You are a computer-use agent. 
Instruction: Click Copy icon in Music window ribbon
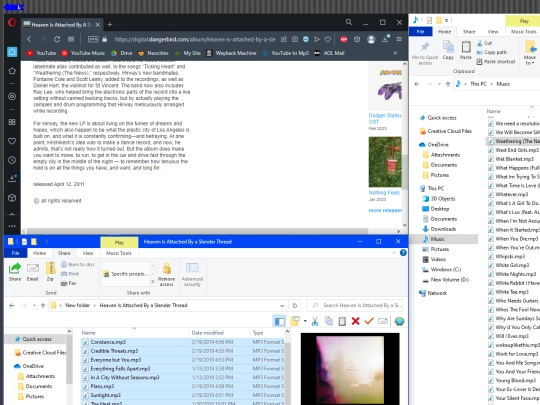tap(448, 50)
